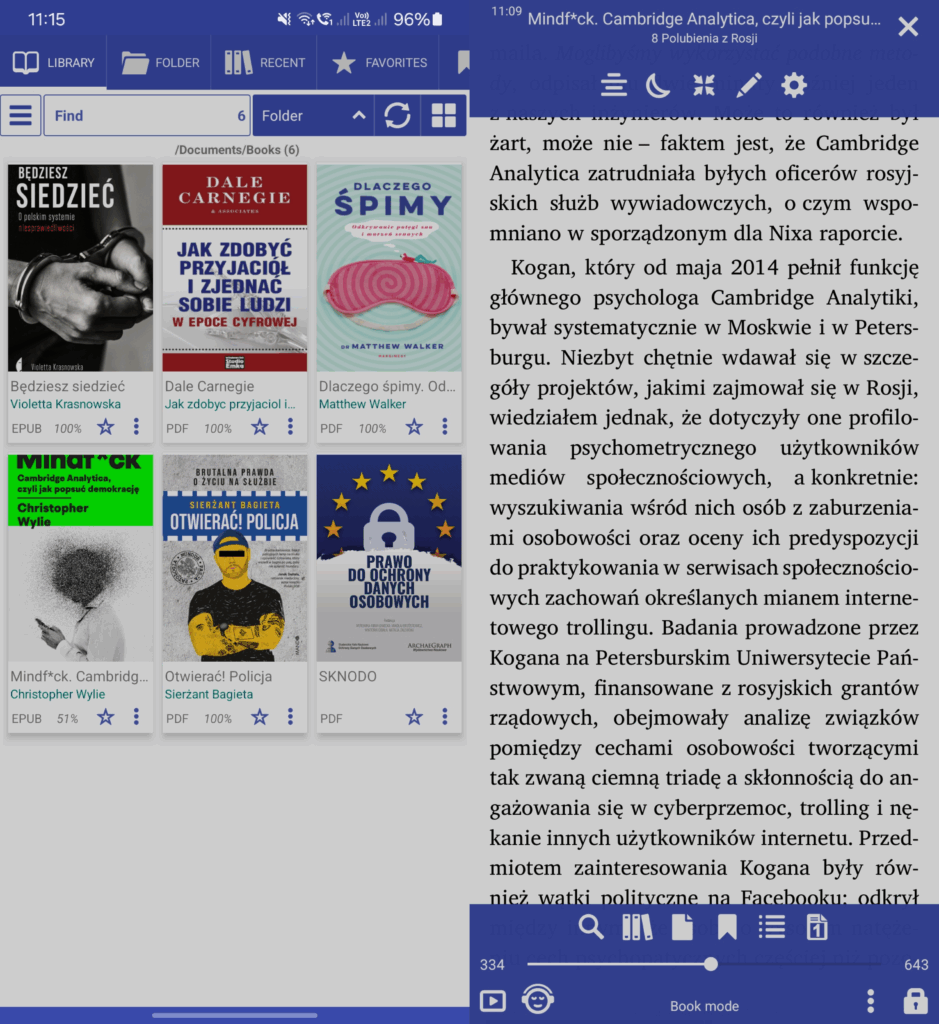Select author link Christopher Wylie
Screen dimensions: 939x1024
pyautogui.click(x=57, y=694)
